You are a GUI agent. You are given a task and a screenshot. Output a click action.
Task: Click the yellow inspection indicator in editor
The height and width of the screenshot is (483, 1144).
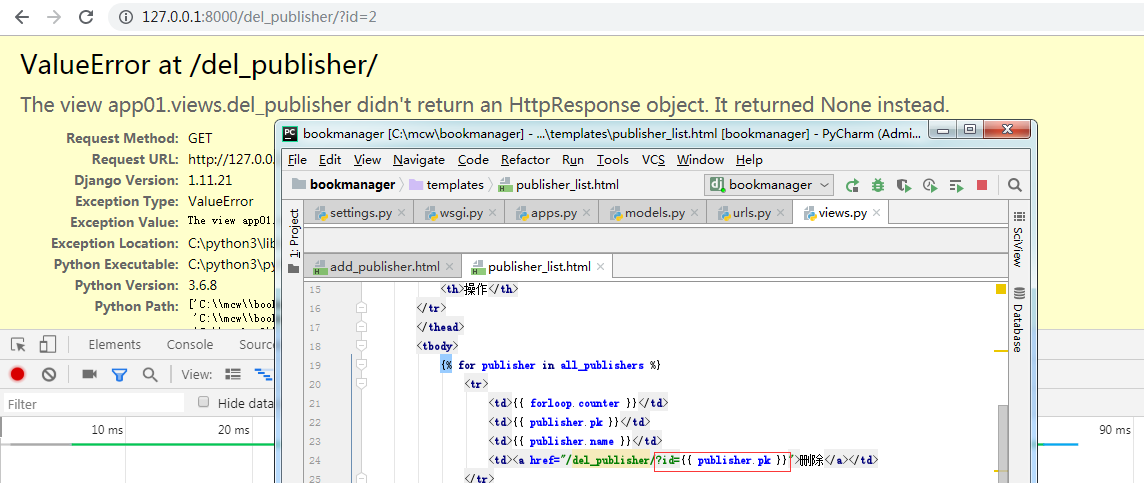1001,290
